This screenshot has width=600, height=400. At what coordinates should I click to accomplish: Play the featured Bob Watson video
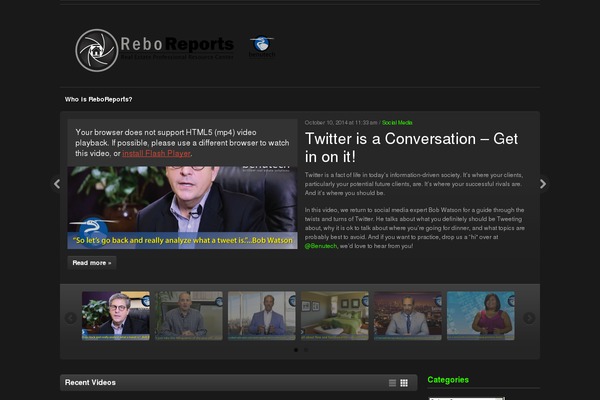[x=183, y=207]
